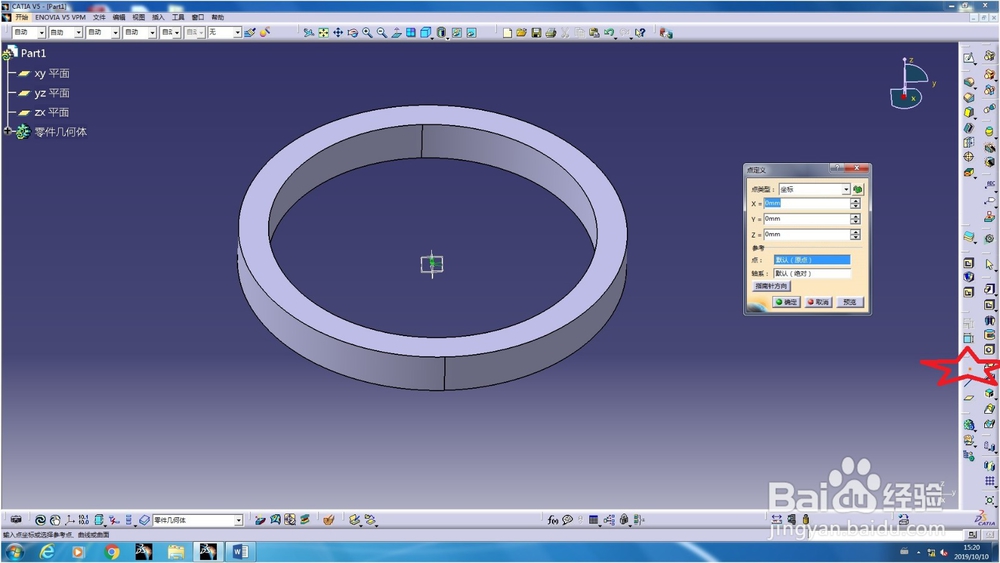Viewport: 1000px width, 563px height.
Task: Click the Windows Start button
Action: pyautogui.click(x=15, y=552)
